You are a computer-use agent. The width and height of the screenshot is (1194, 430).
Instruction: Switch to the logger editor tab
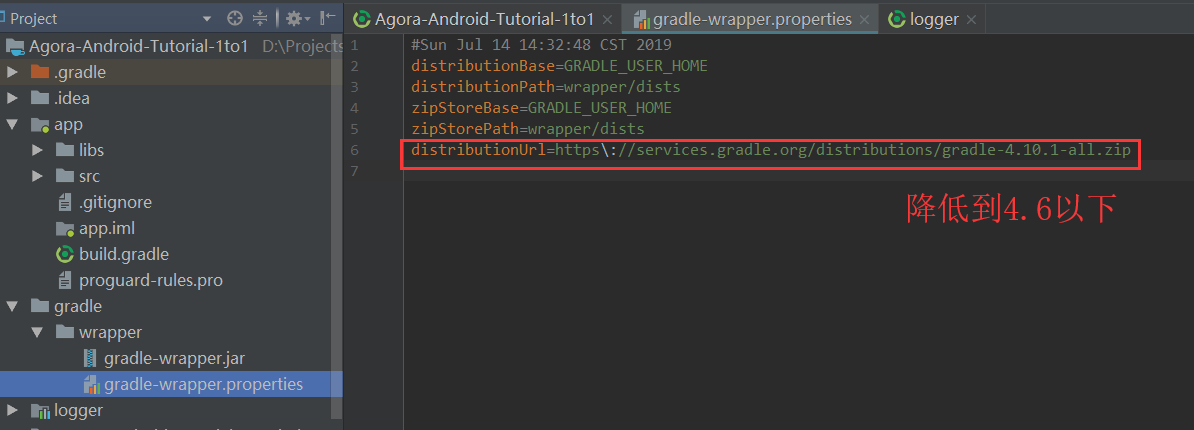[934, 19]
